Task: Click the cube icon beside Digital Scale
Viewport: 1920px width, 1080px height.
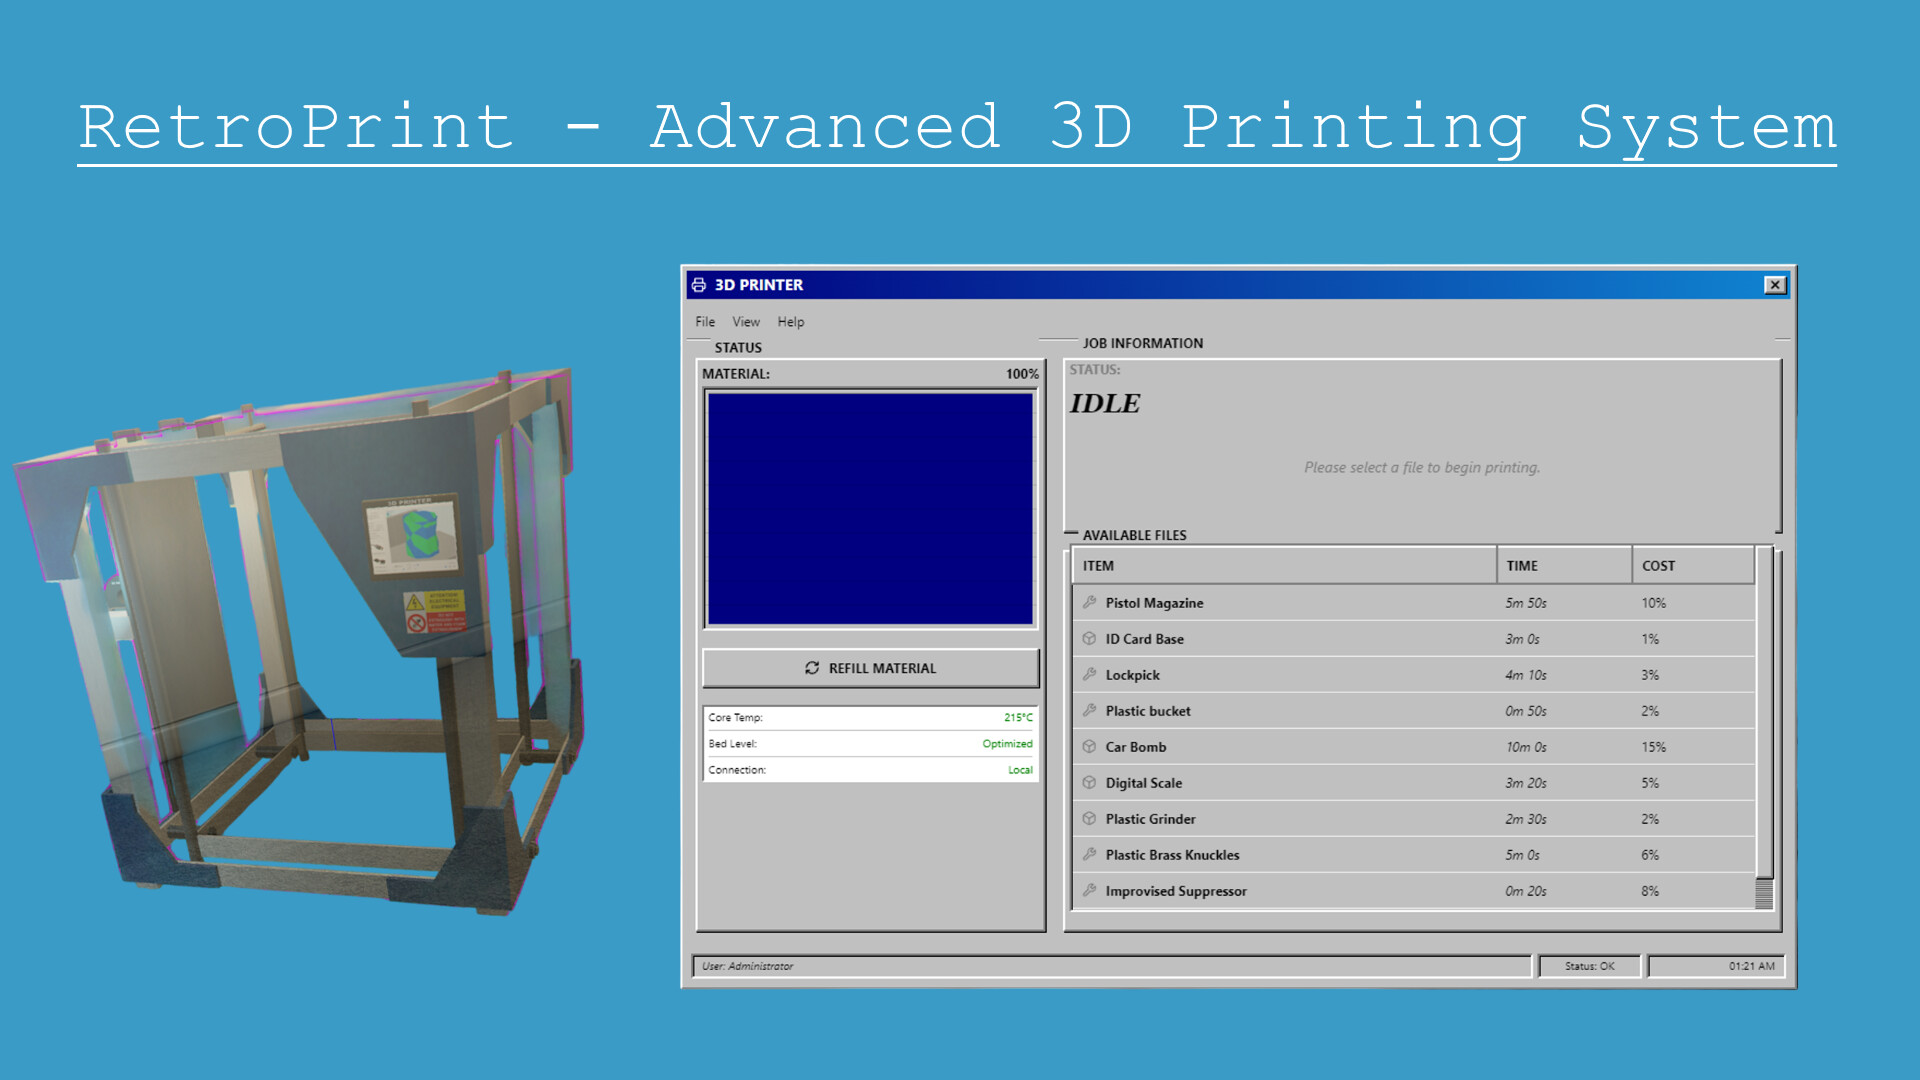Action: pos(1089,782)
